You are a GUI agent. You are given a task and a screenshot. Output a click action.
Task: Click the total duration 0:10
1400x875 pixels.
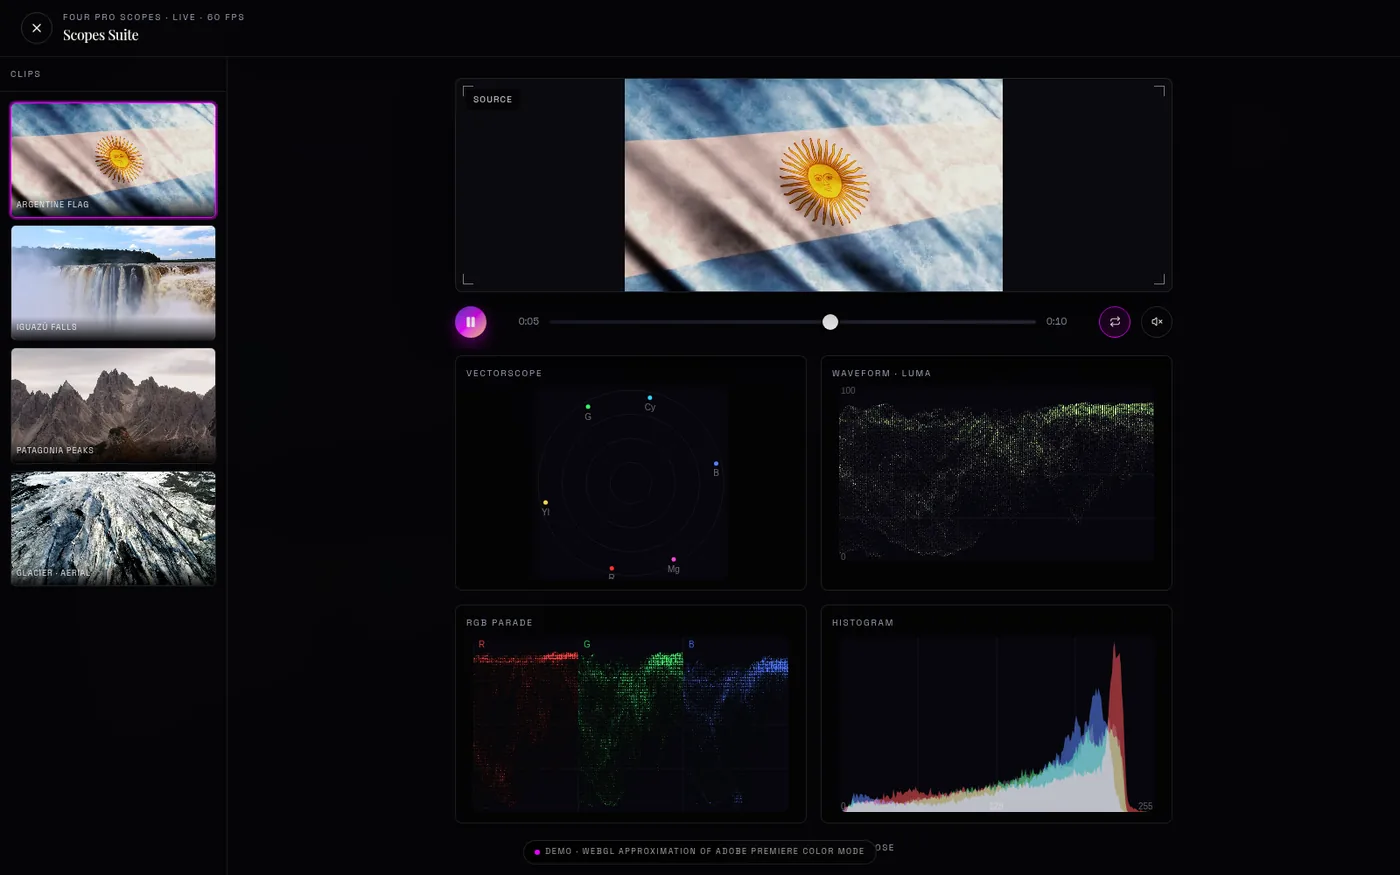click(x=1056, y=322)
